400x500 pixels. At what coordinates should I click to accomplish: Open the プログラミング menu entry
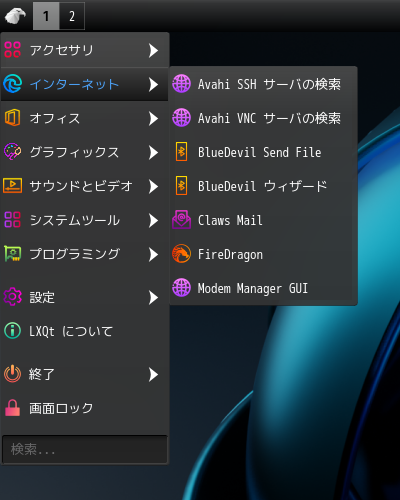click(x=85, y=254)
